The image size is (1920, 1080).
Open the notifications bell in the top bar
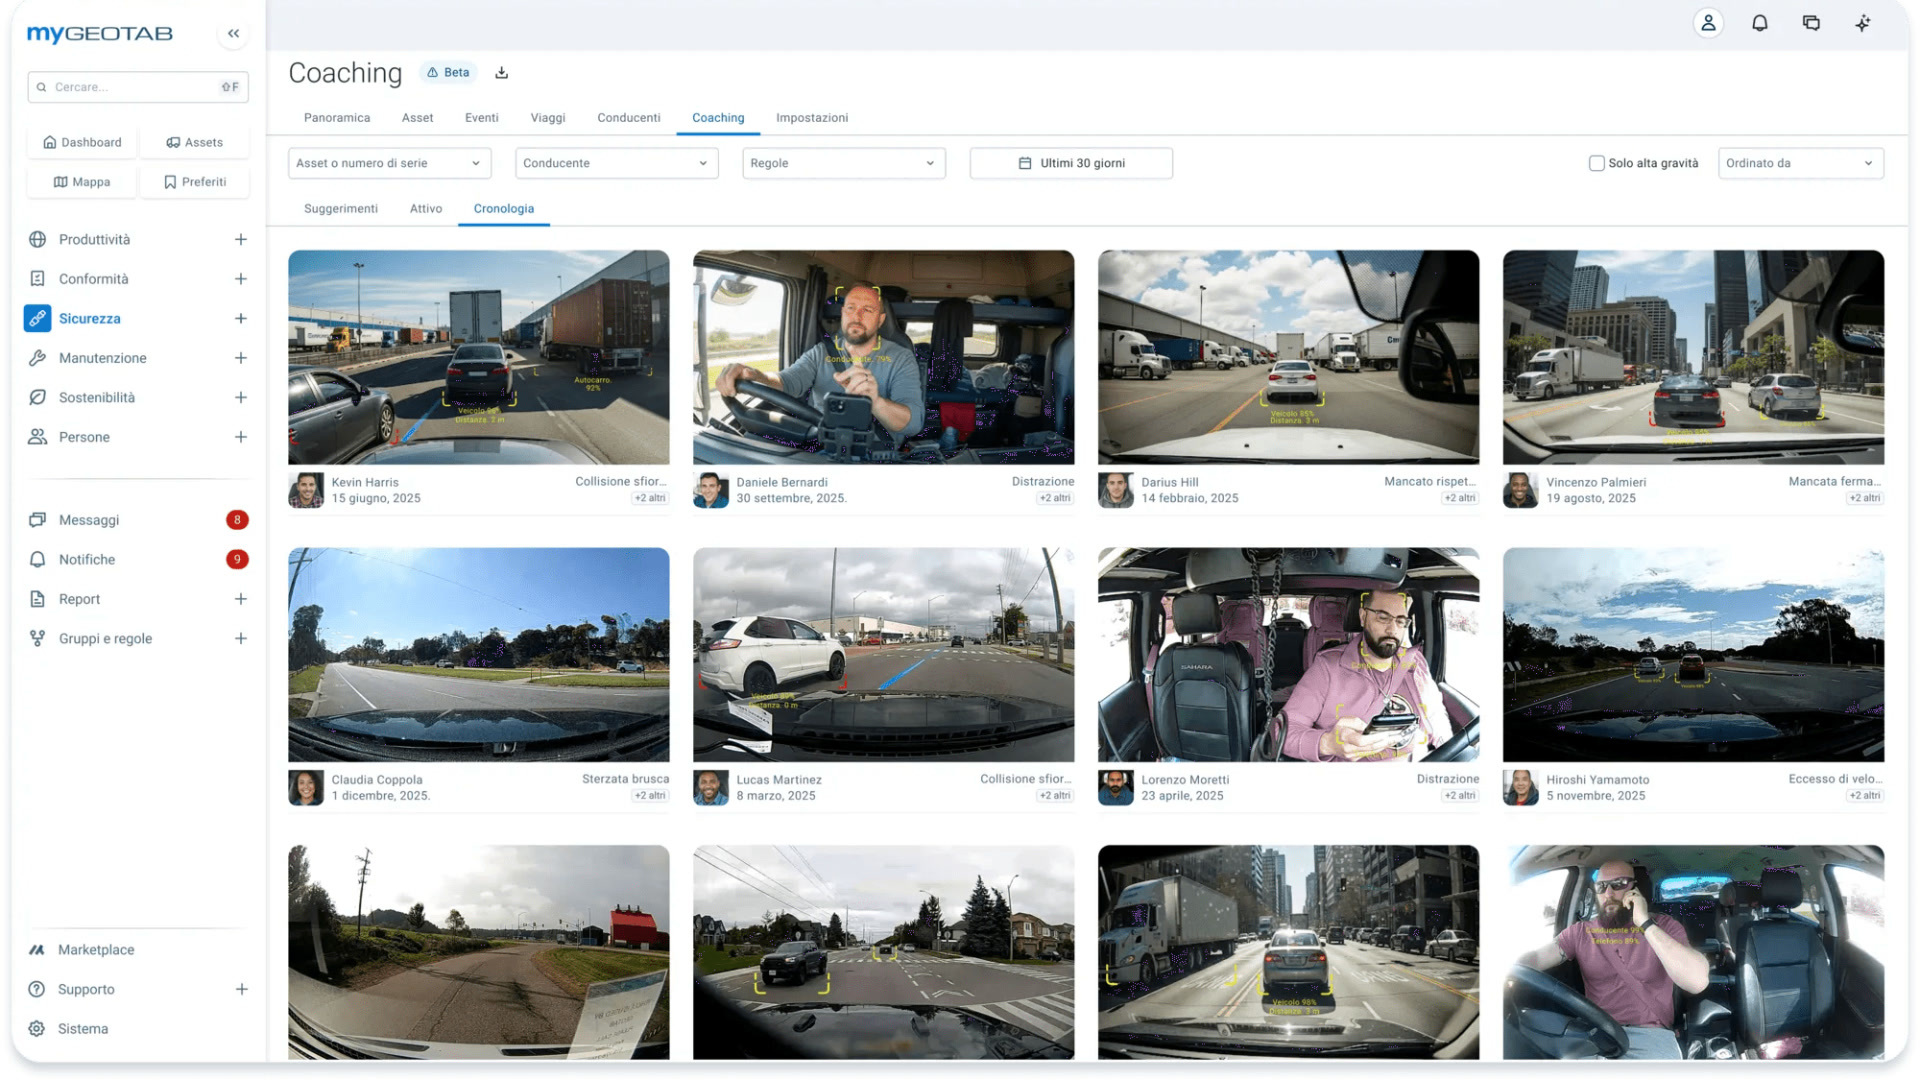click(x=1760, y=22)
